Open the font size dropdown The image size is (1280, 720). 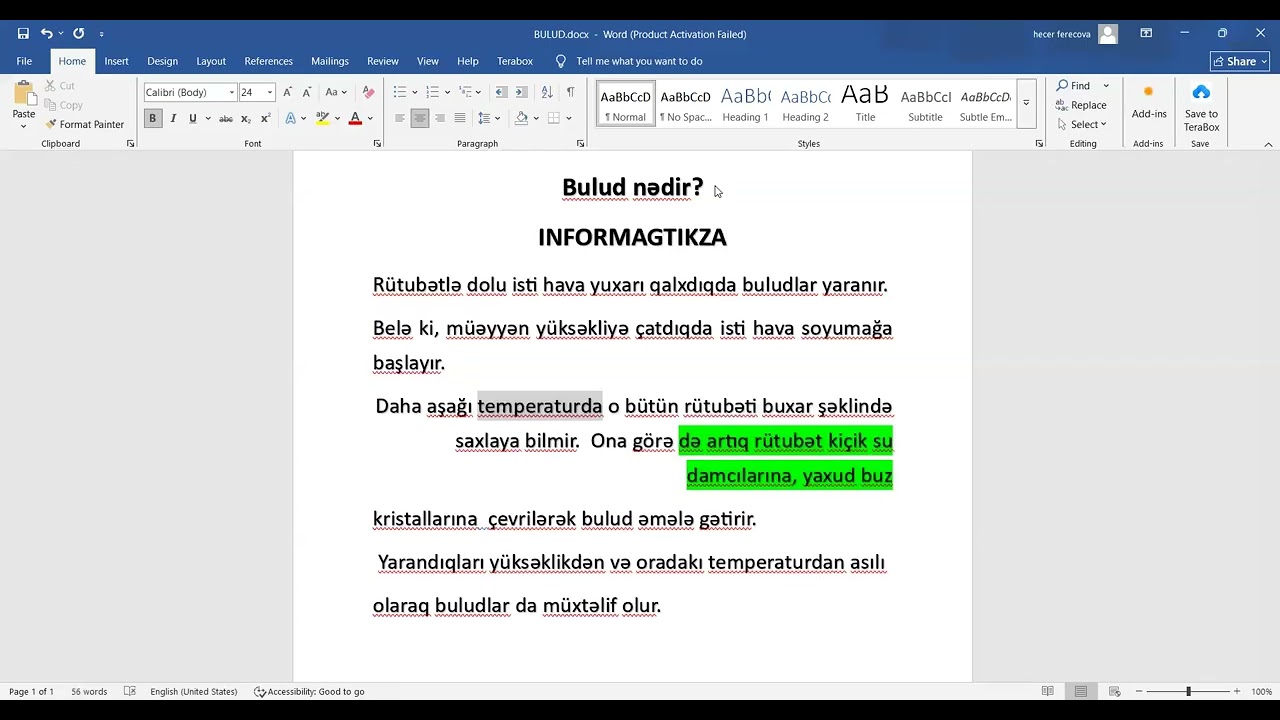[x=270, y=92]
